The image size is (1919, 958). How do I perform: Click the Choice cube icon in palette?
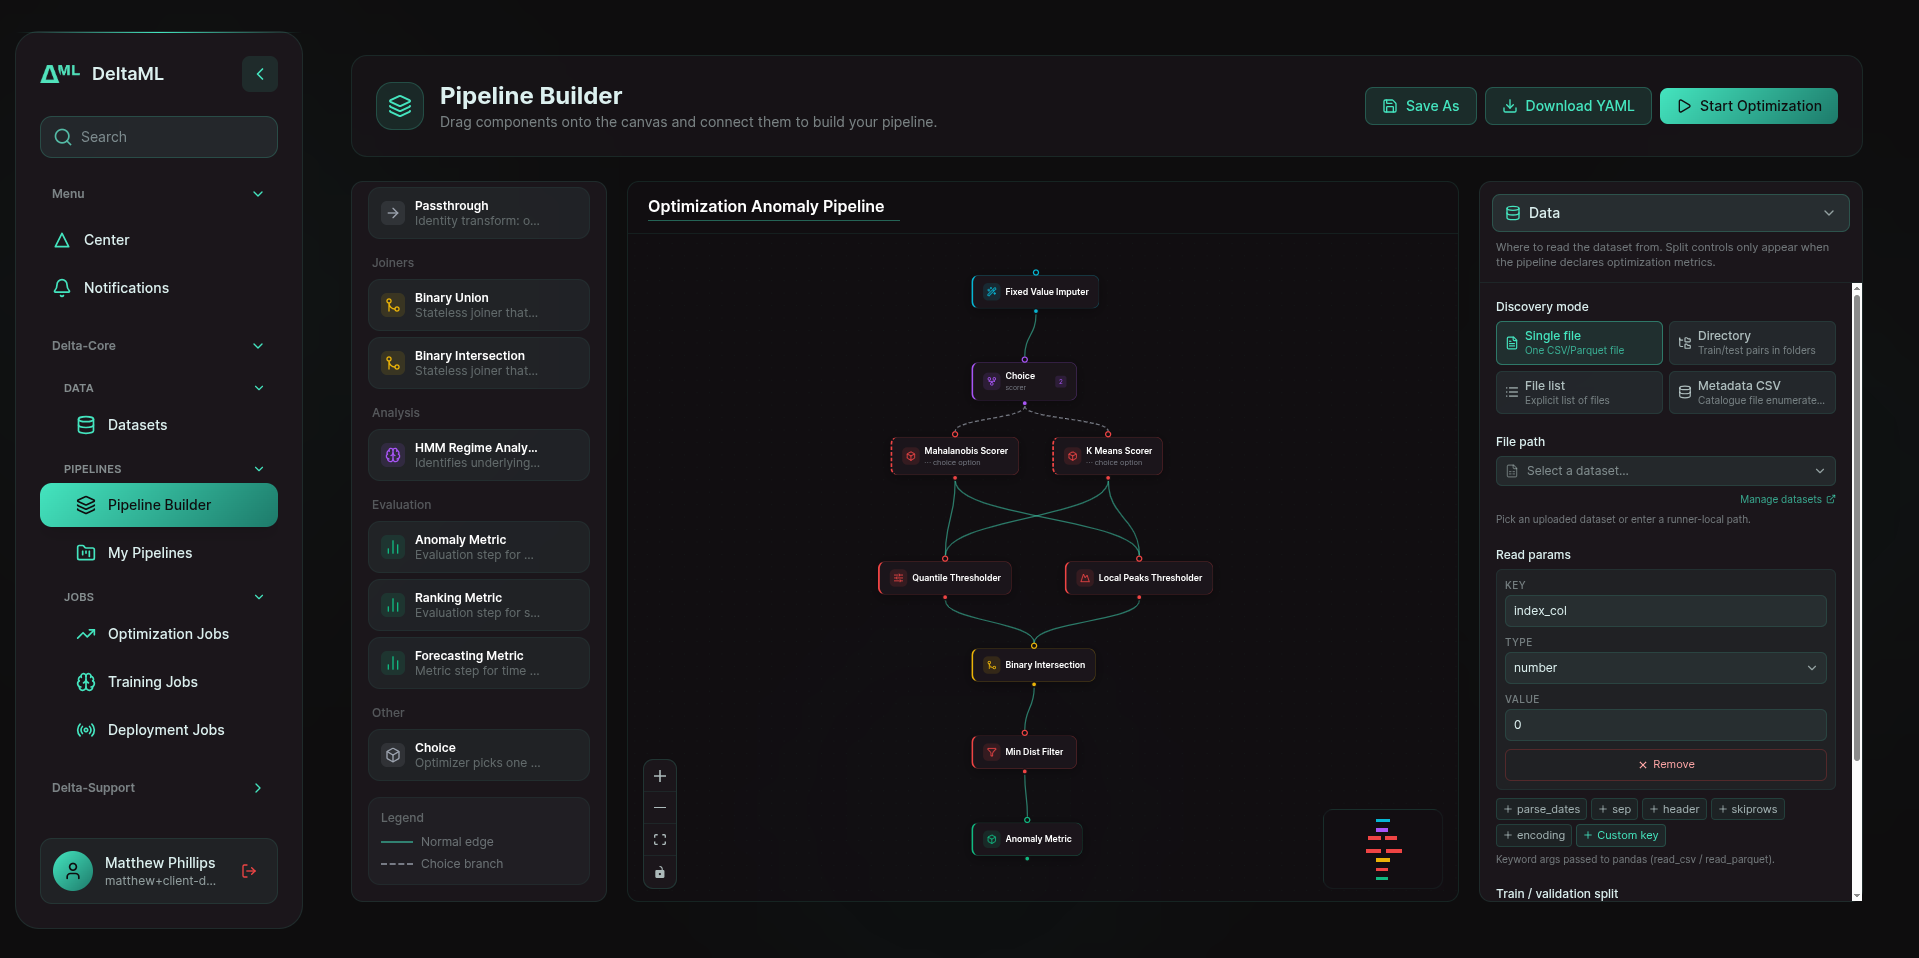point(393,755)
